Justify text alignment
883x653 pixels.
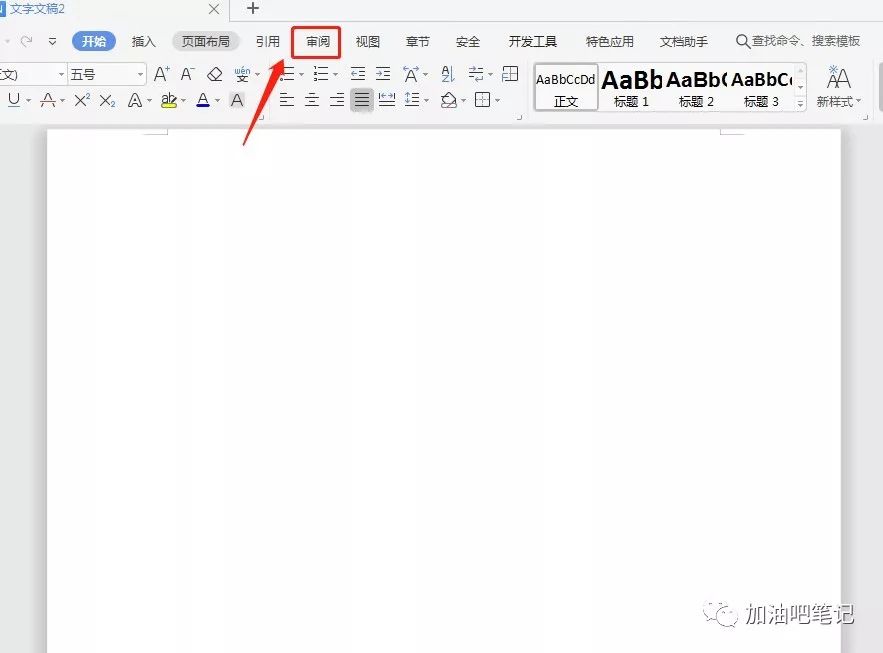pyautogui.click(x=362, y=100)
